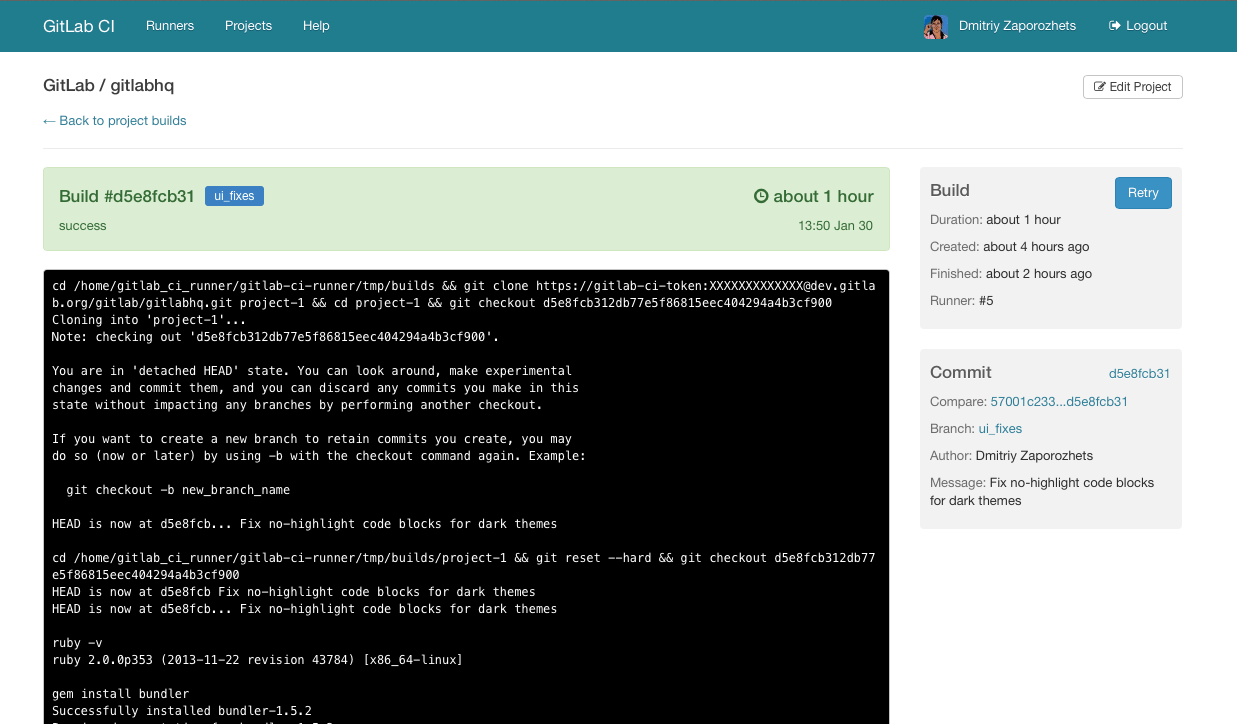Open the d5e8fcb31 commit link in Commit panel
Viewport: 1237px width, 724px height.
tap(1139, 374)
